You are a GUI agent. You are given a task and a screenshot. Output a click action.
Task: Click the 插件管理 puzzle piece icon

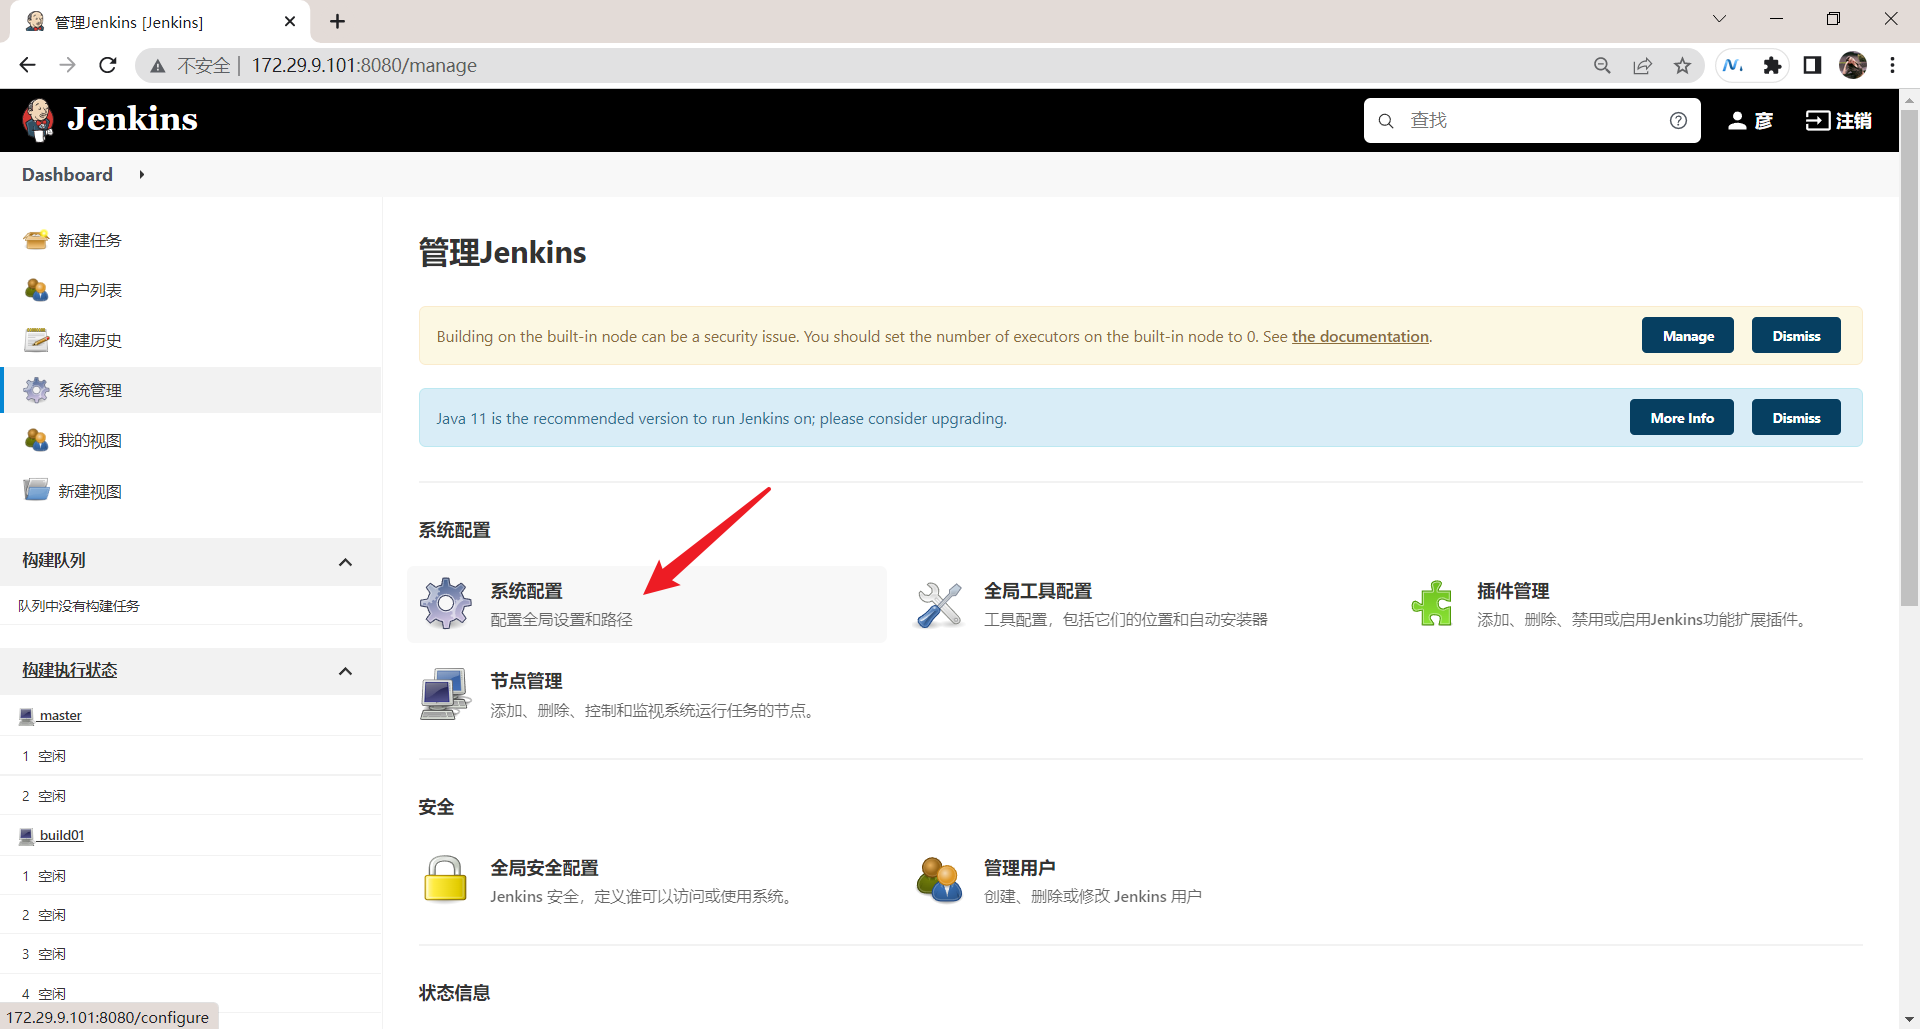tap(1432, 604)
